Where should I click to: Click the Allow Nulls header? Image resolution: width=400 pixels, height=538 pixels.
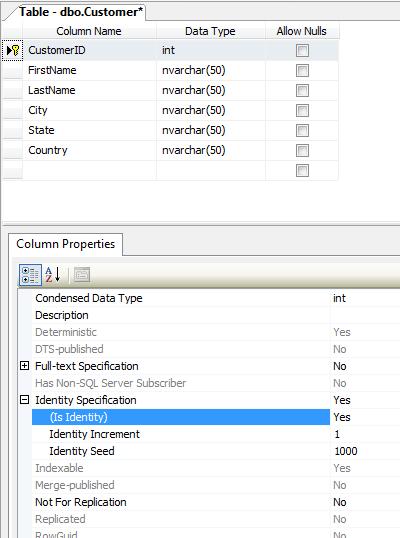[x=302, y=31]
